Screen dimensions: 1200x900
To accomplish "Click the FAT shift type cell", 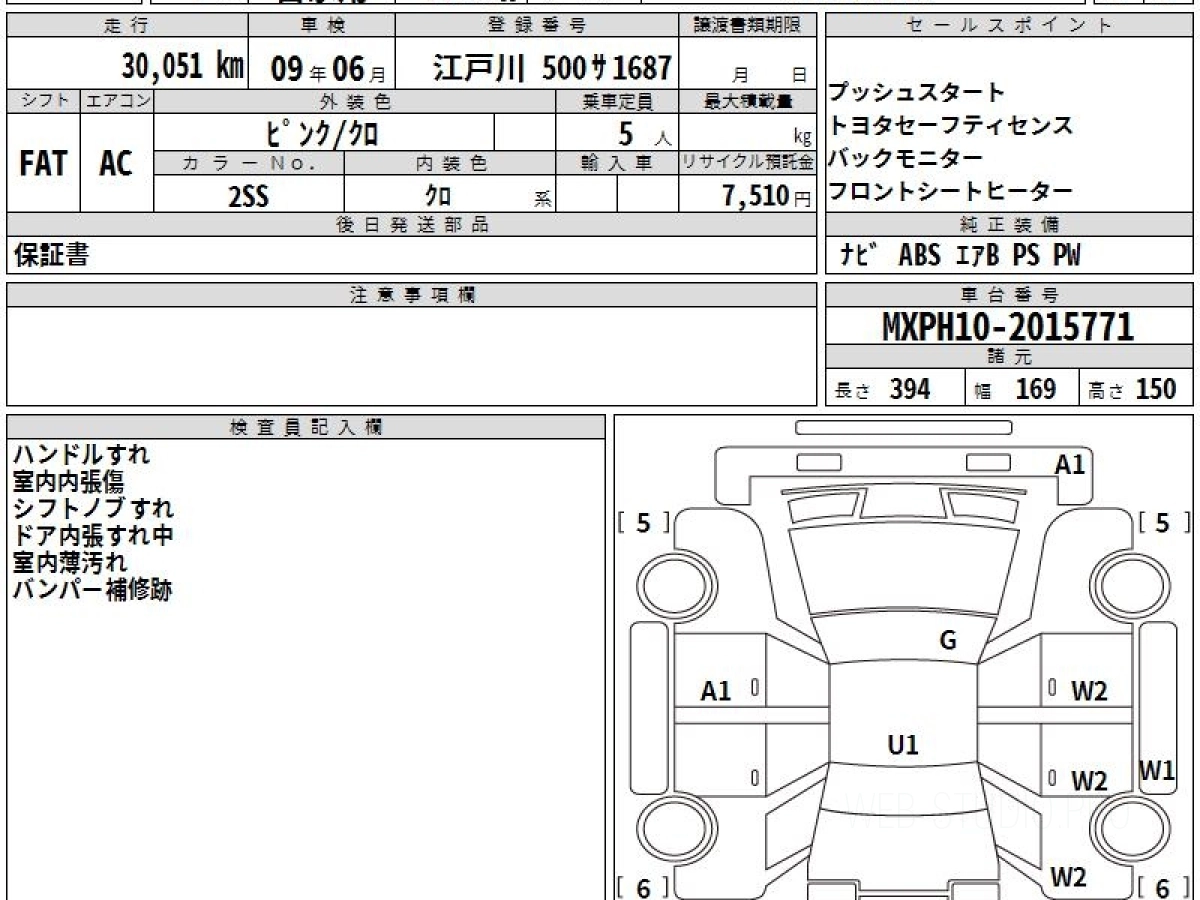I will 43,164.
